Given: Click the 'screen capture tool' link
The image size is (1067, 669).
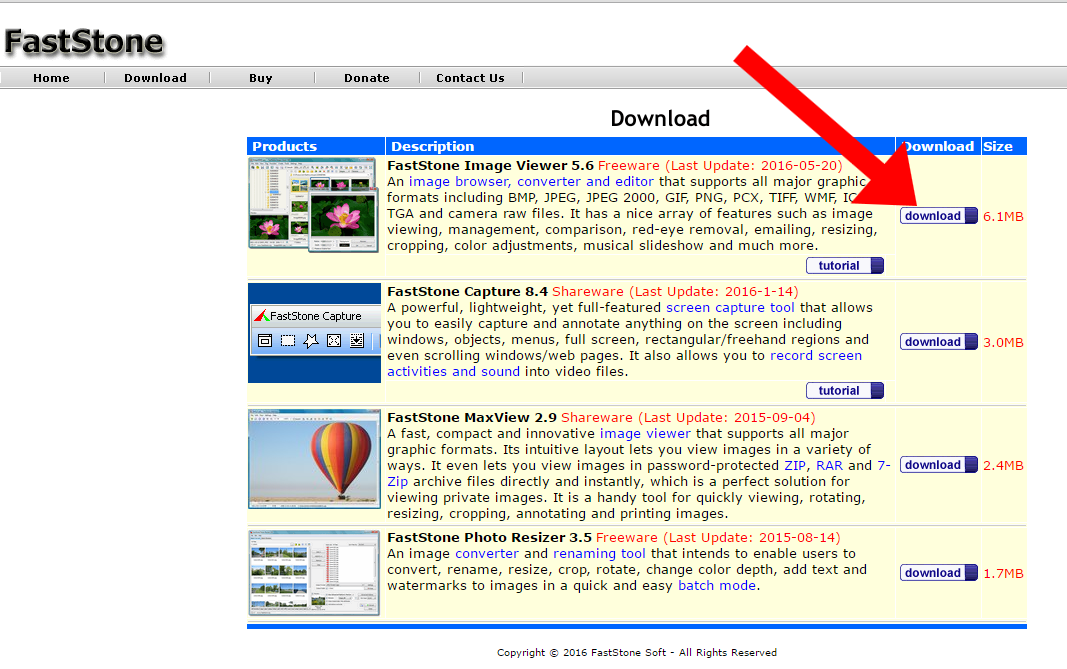Looking at the screenshot, I should 730,308.
